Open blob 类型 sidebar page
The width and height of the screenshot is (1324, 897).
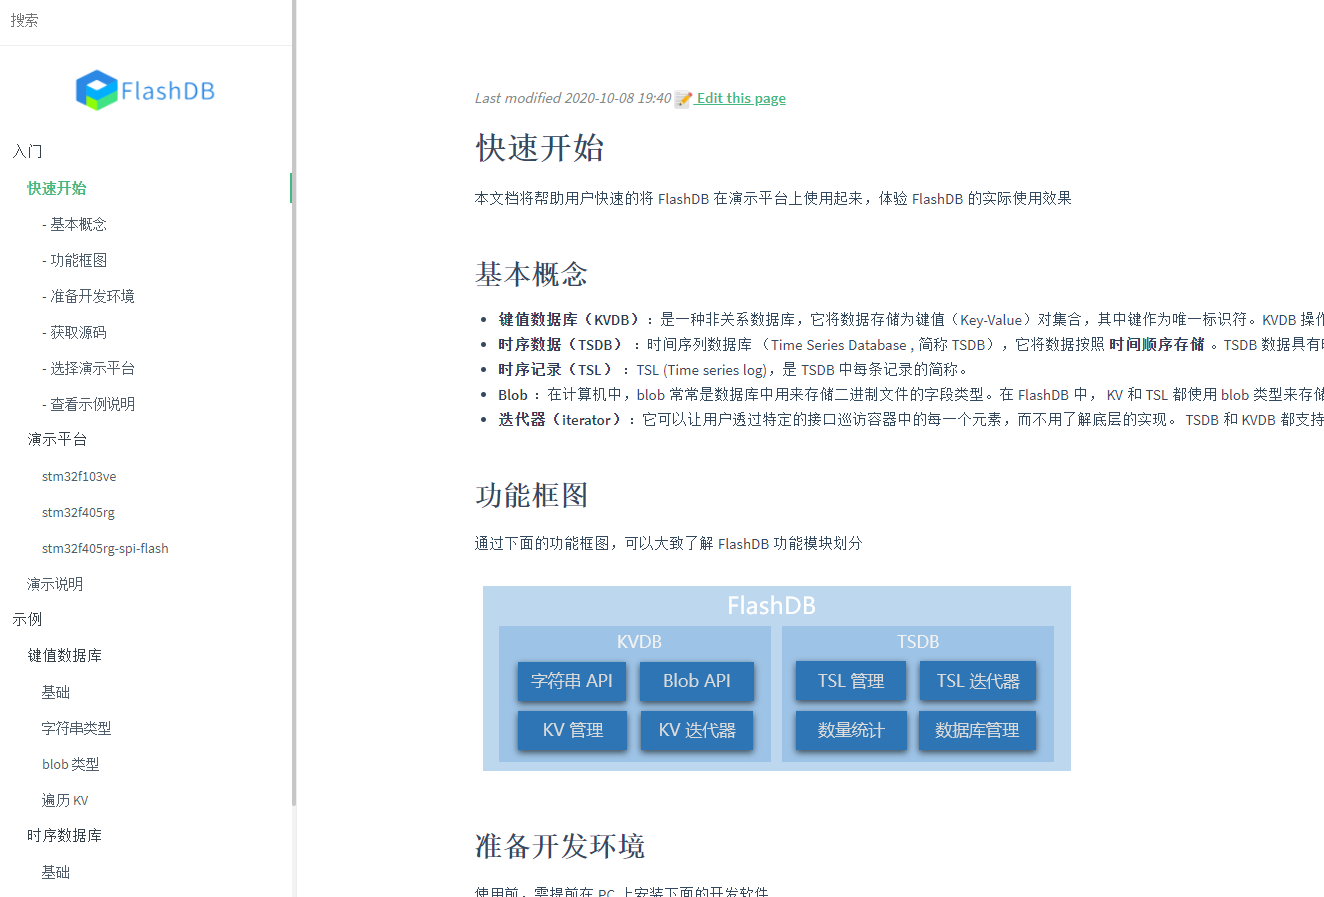[70, 764]
